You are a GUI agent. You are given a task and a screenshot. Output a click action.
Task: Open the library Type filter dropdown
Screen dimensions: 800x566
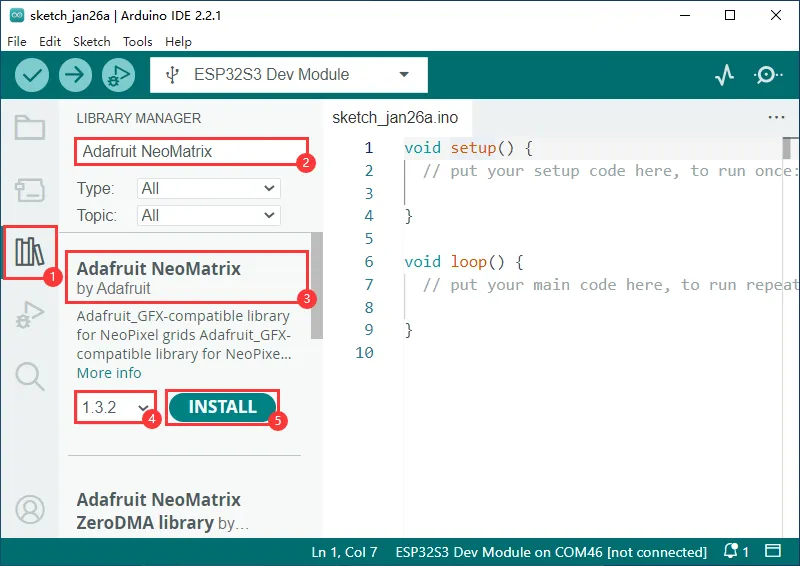[208, 188]
